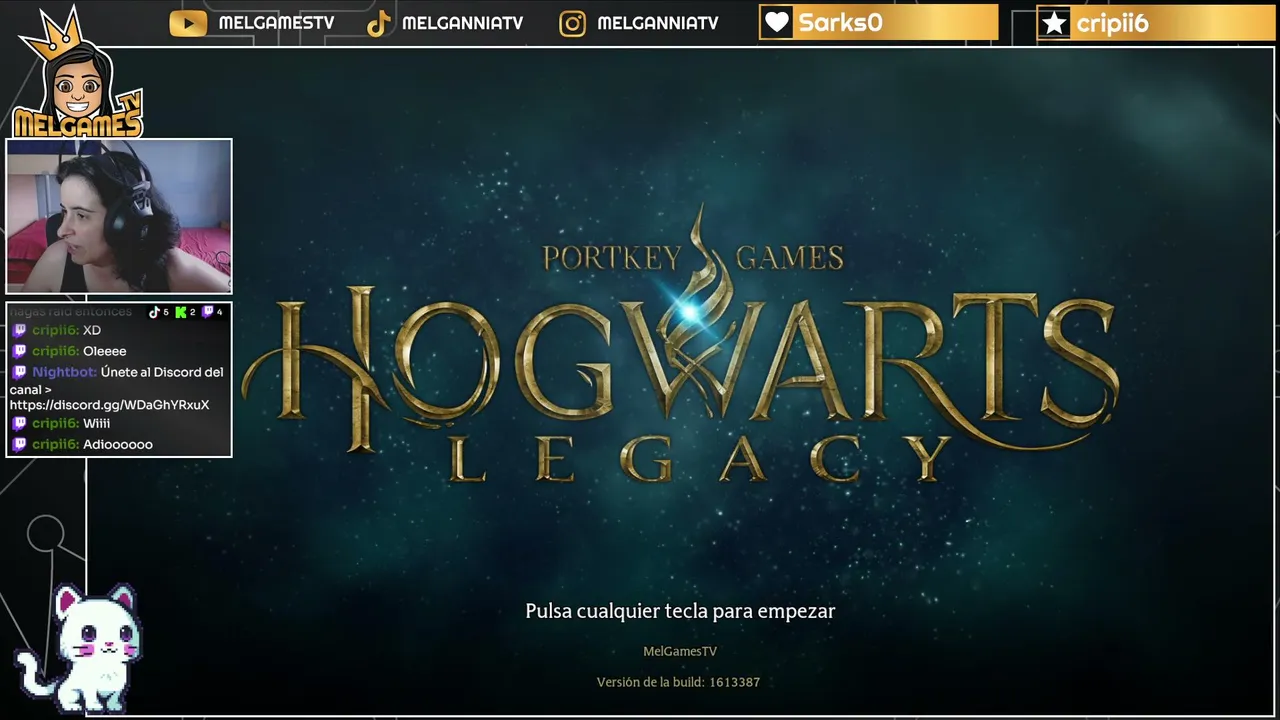Click the Portkey Games logo text

coord(693,257)
